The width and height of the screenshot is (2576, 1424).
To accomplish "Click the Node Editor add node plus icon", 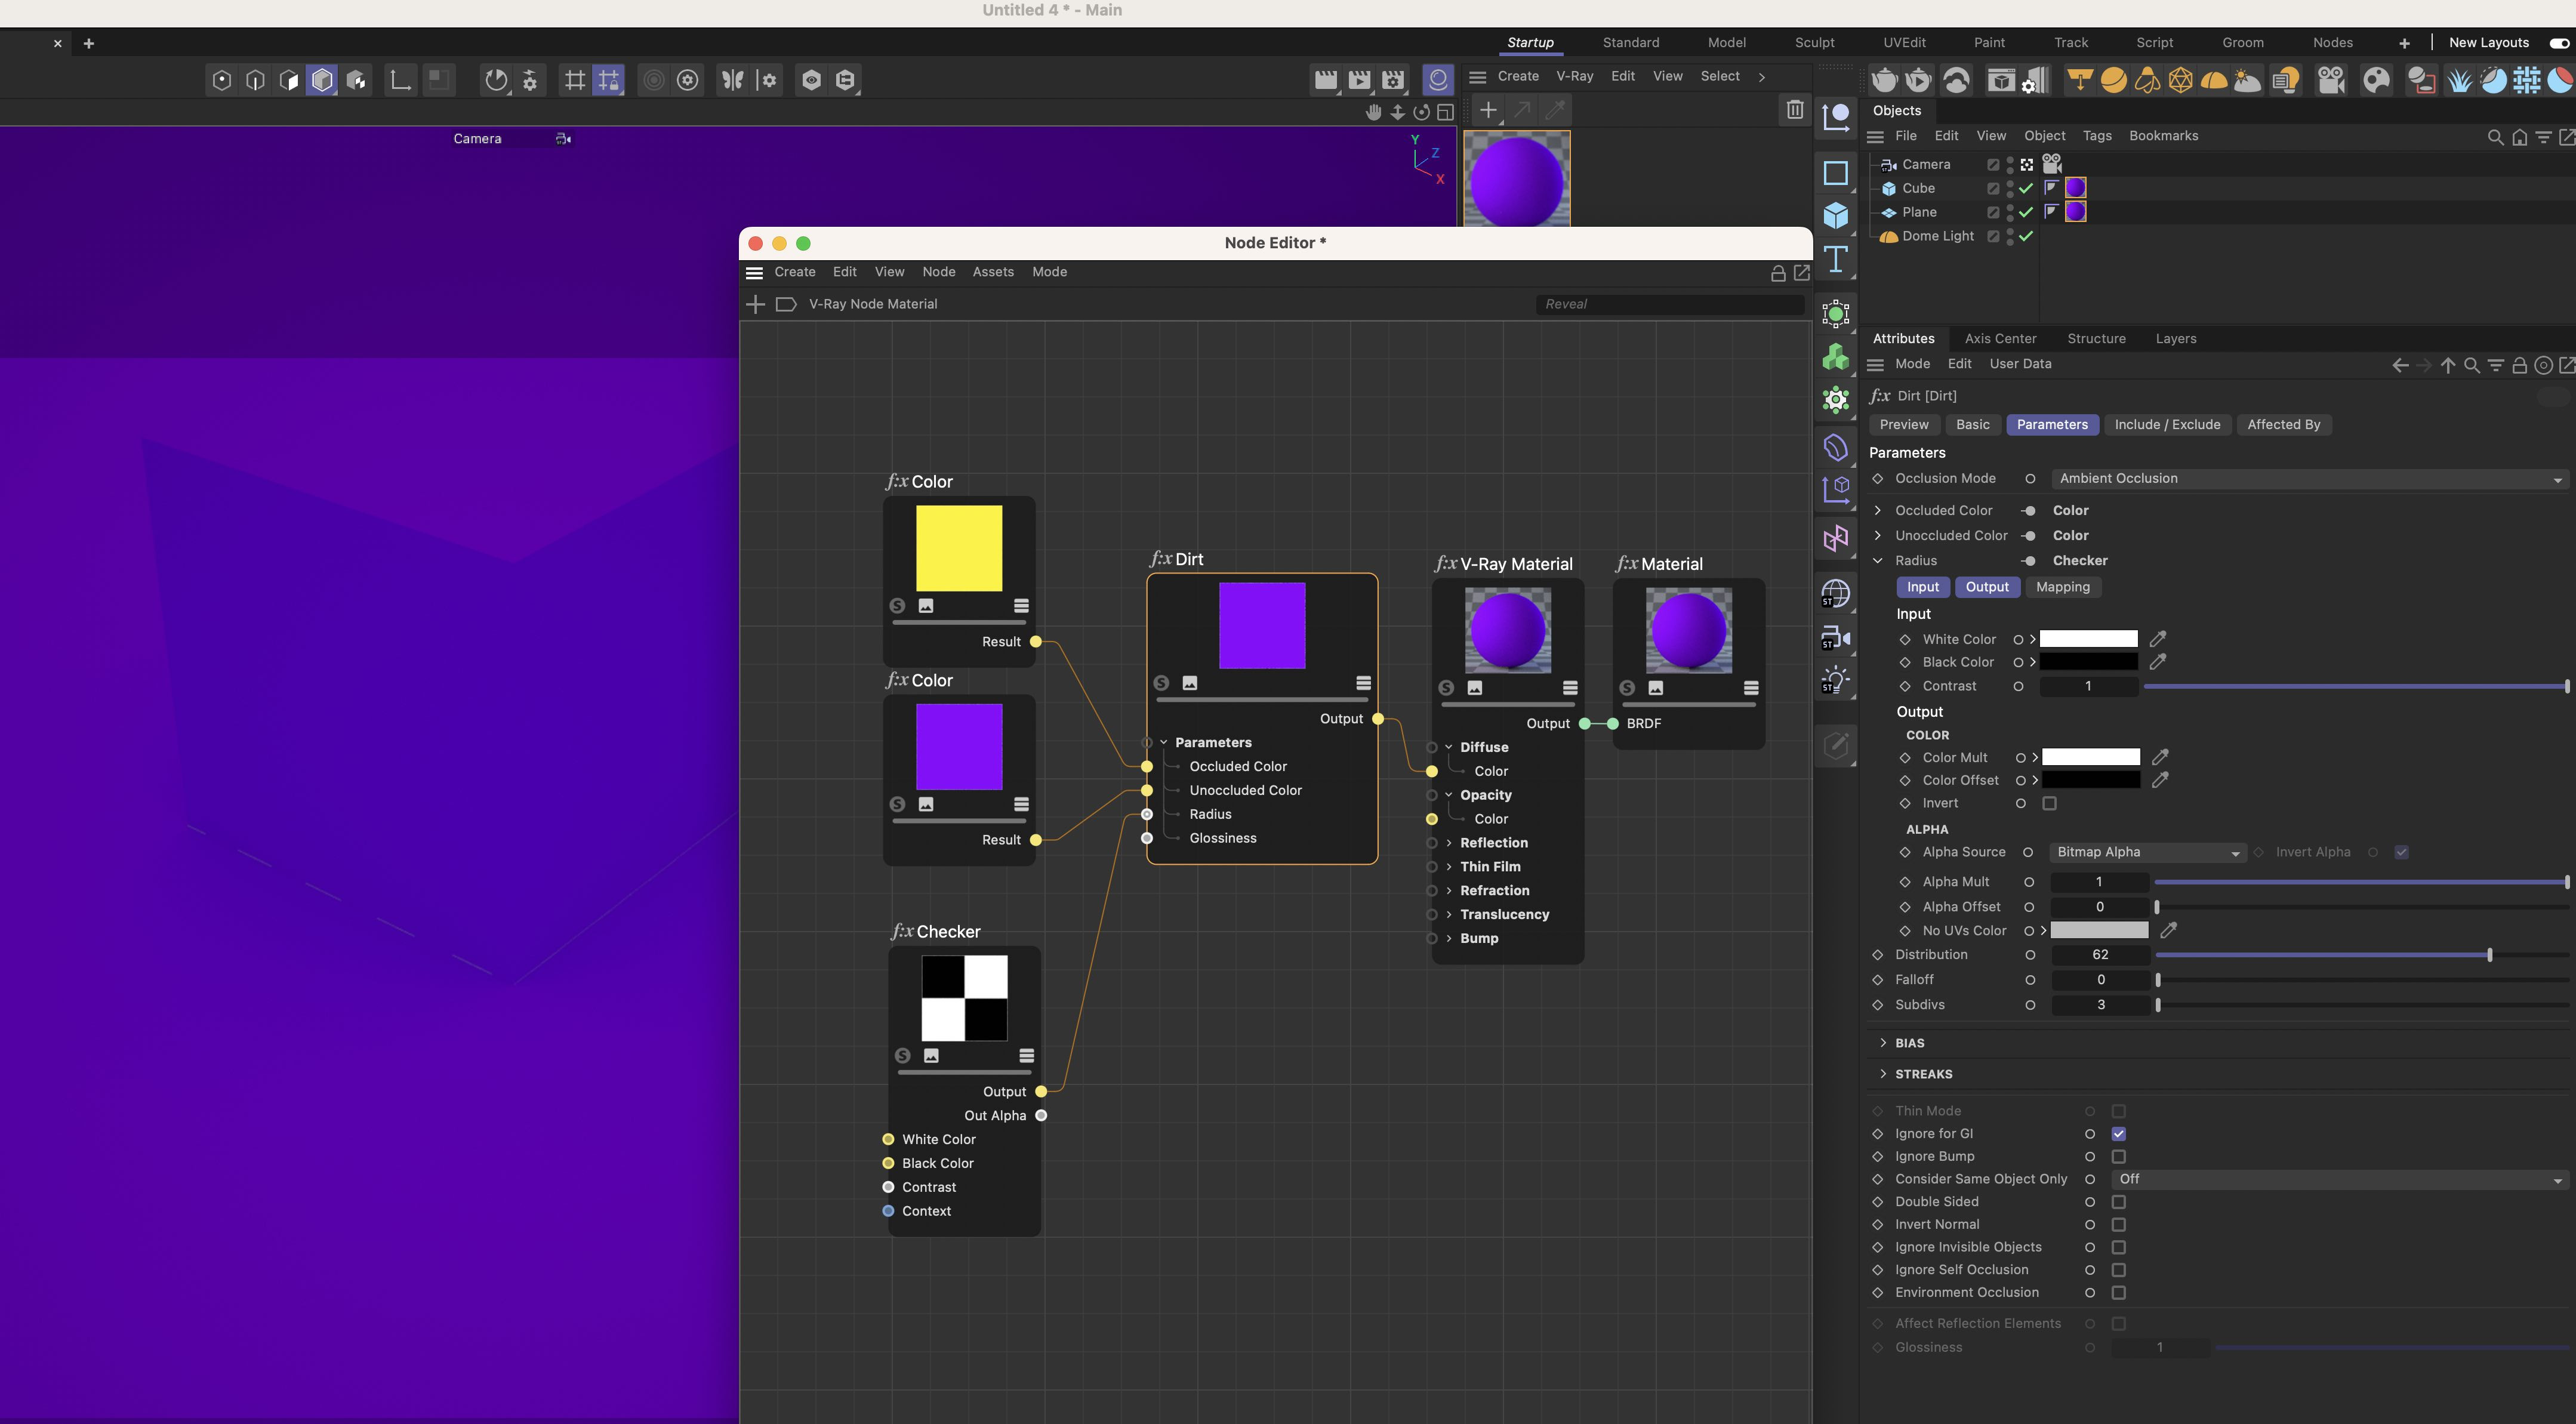I will pos(756,304).
